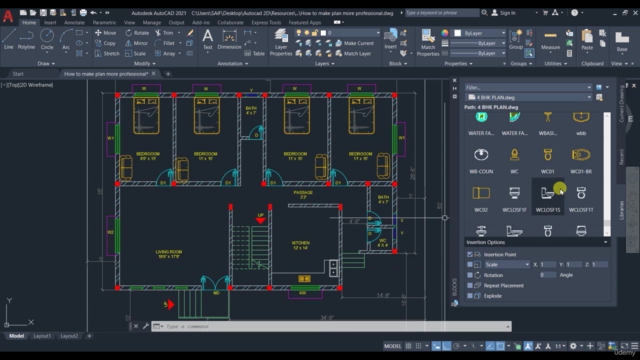Viewport: 640px width, 360px height.
Task: Enable Repeat Placement checkbox
Action: [470, 285]
